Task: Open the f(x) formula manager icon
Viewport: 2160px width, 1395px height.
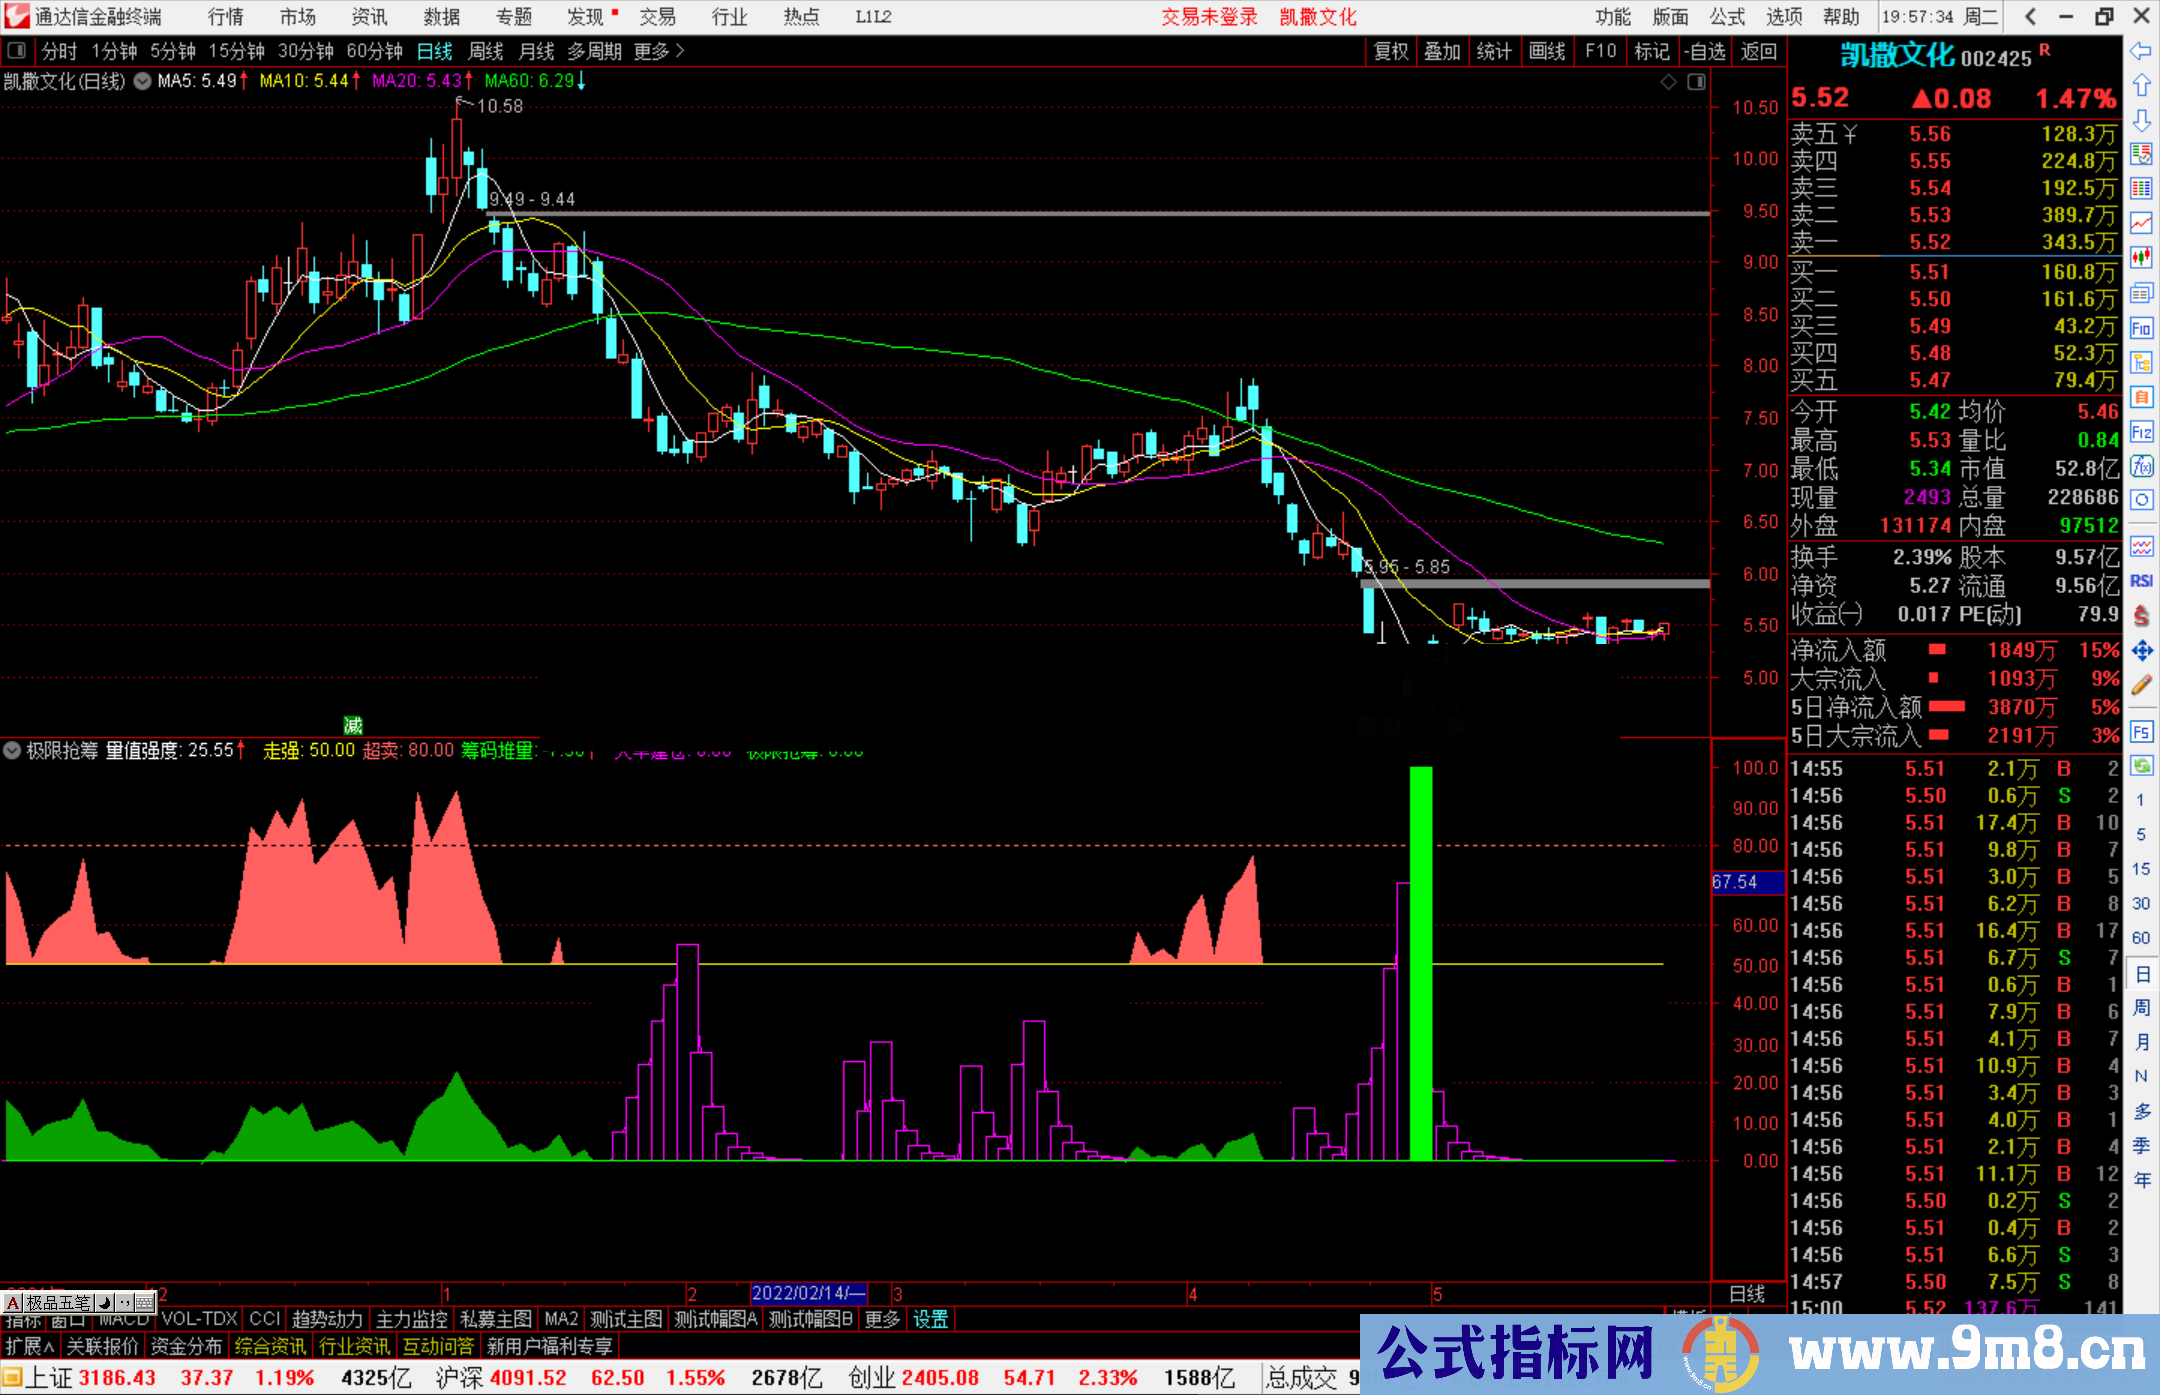Action: point(2141,466)
